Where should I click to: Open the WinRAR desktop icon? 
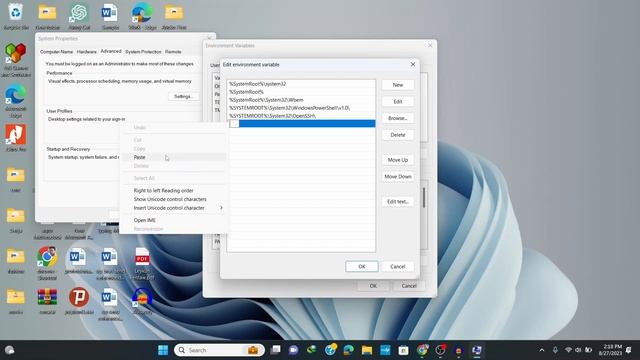[x=47, y=301]
